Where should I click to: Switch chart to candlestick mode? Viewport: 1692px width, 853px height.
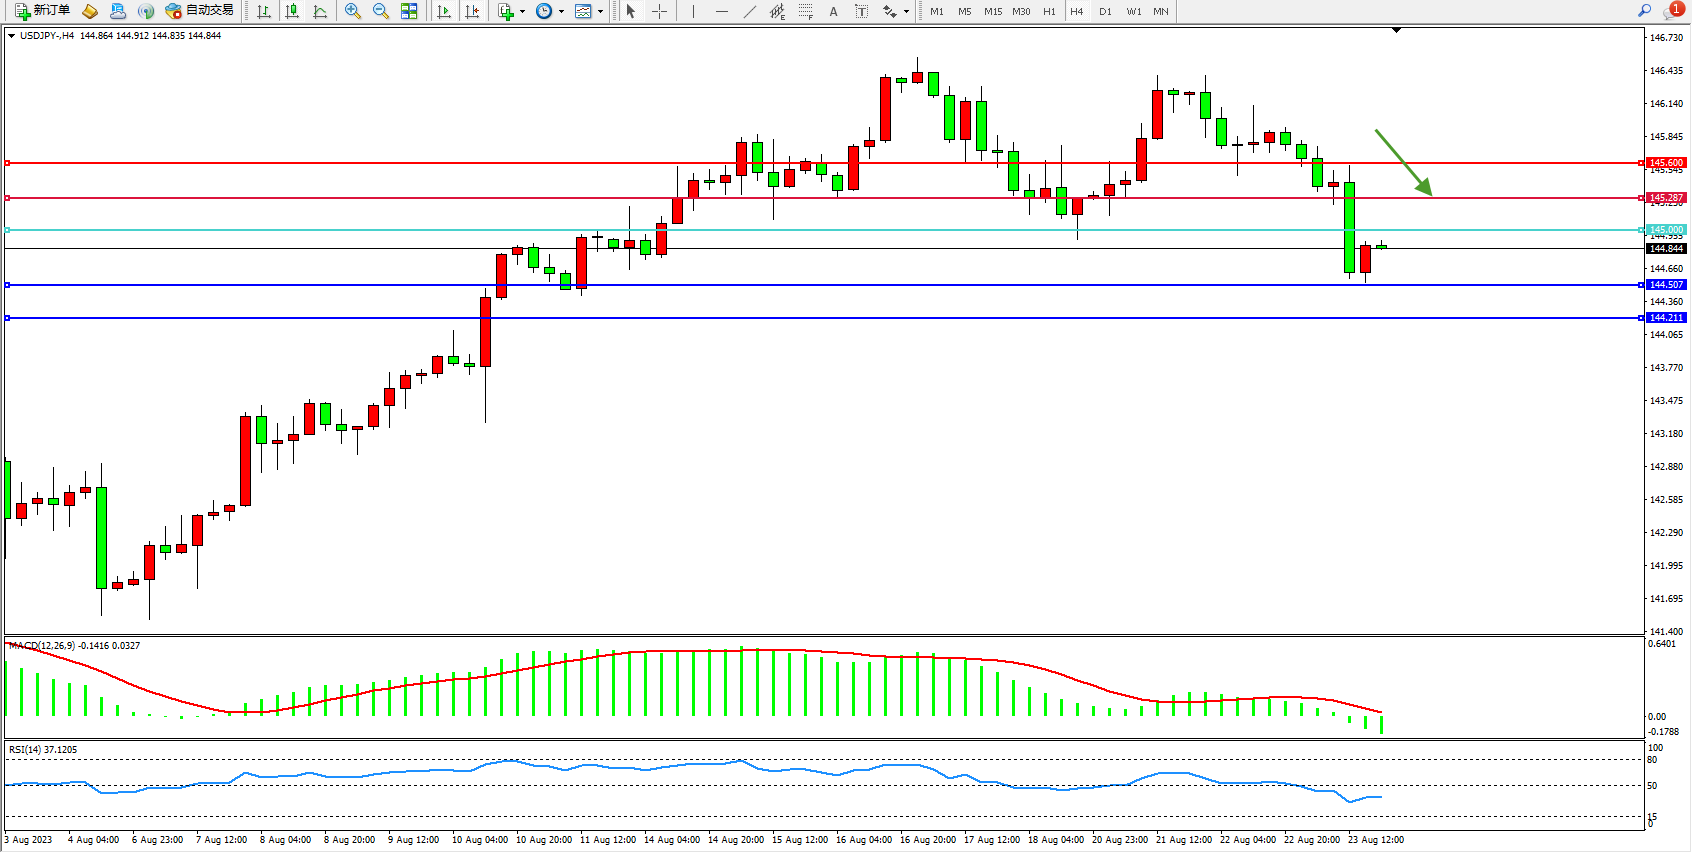click(292, 11)
